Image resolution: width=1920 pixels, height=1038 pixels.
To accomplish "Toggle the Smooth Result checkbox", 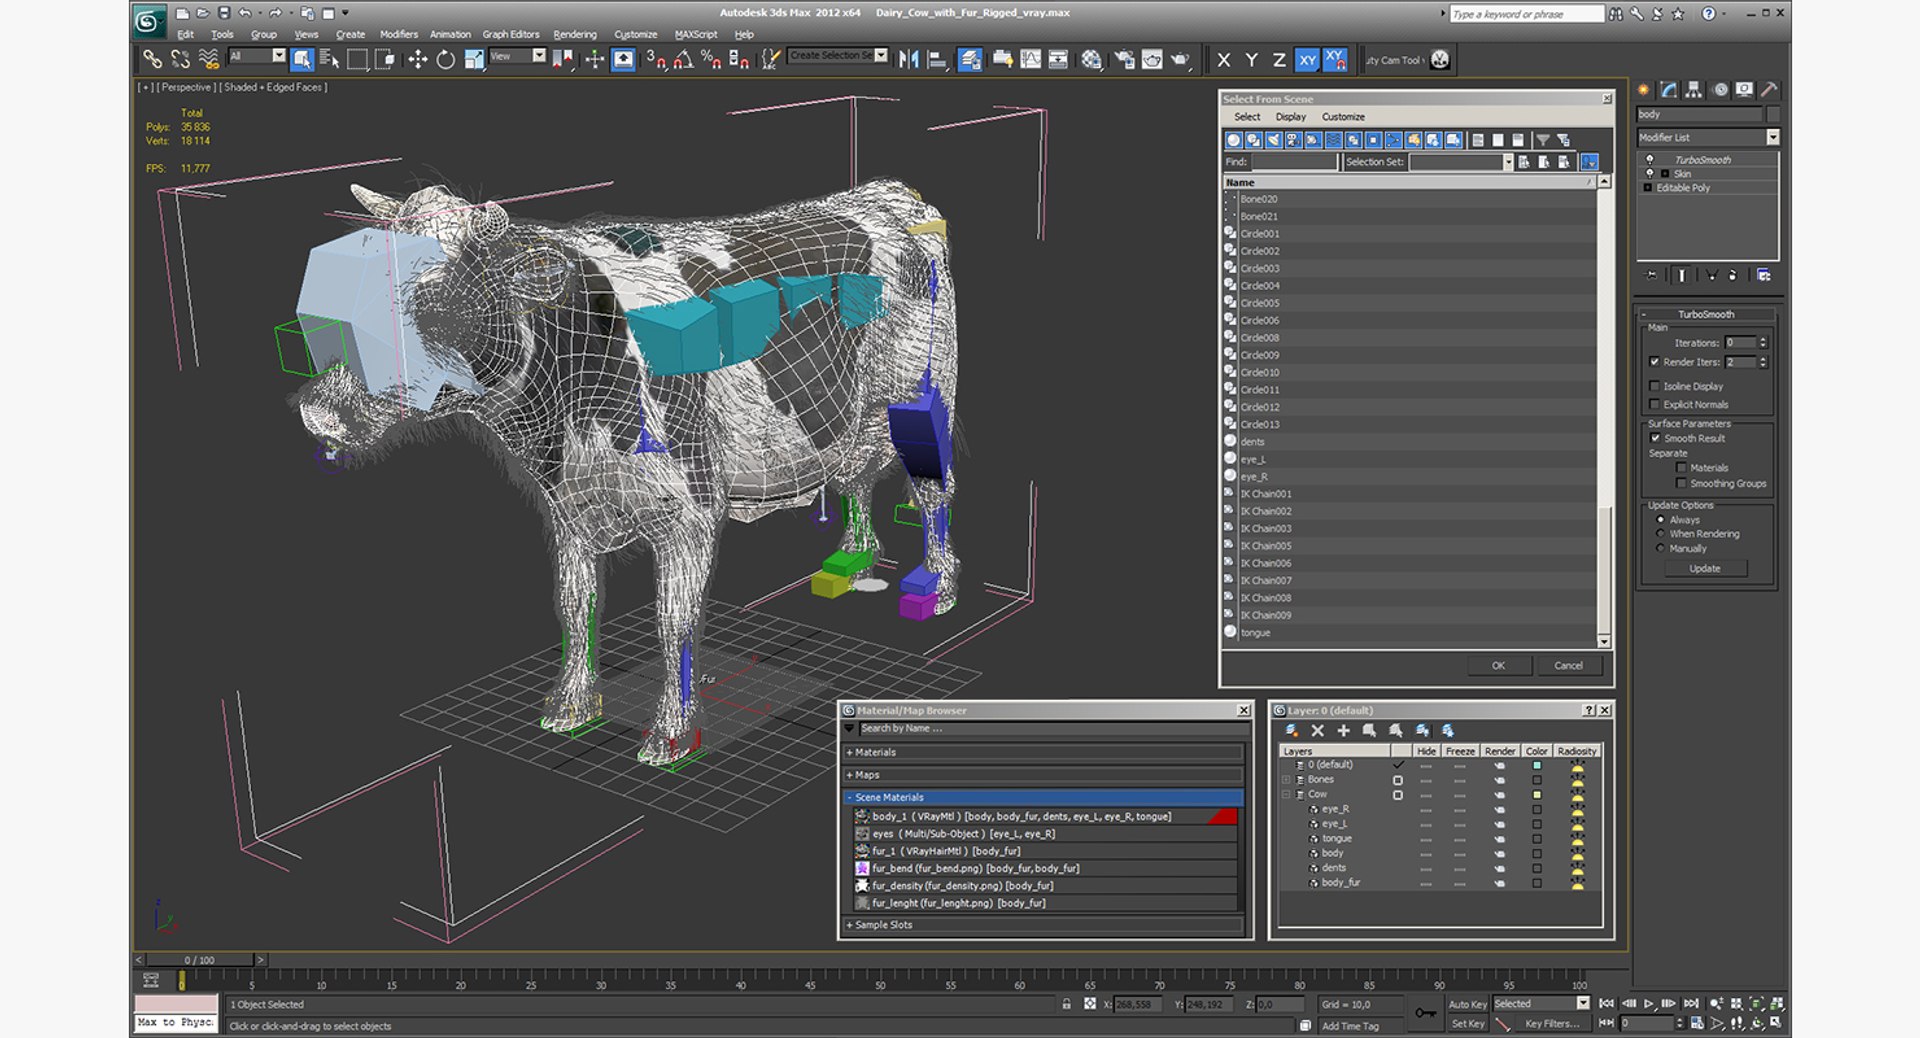I will point(1654,438).
